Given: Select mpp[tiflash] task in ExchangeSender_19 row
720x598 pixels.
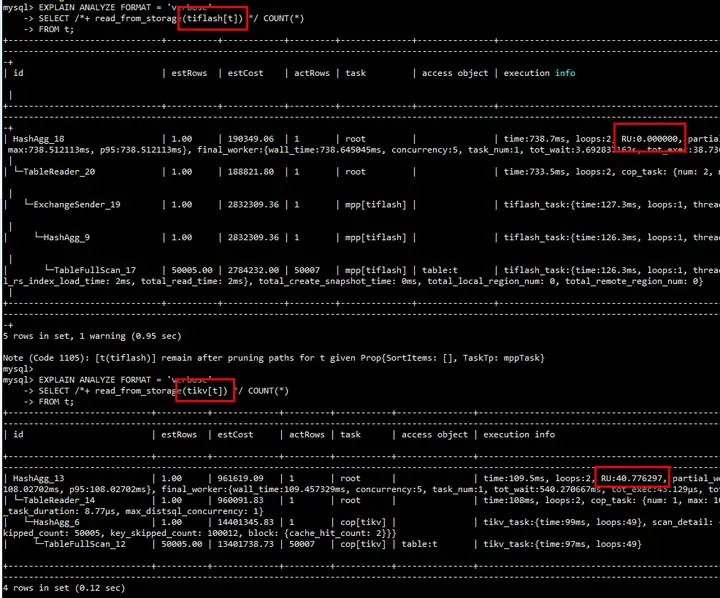Looking at the screenshot, I should tap(376, 204).
